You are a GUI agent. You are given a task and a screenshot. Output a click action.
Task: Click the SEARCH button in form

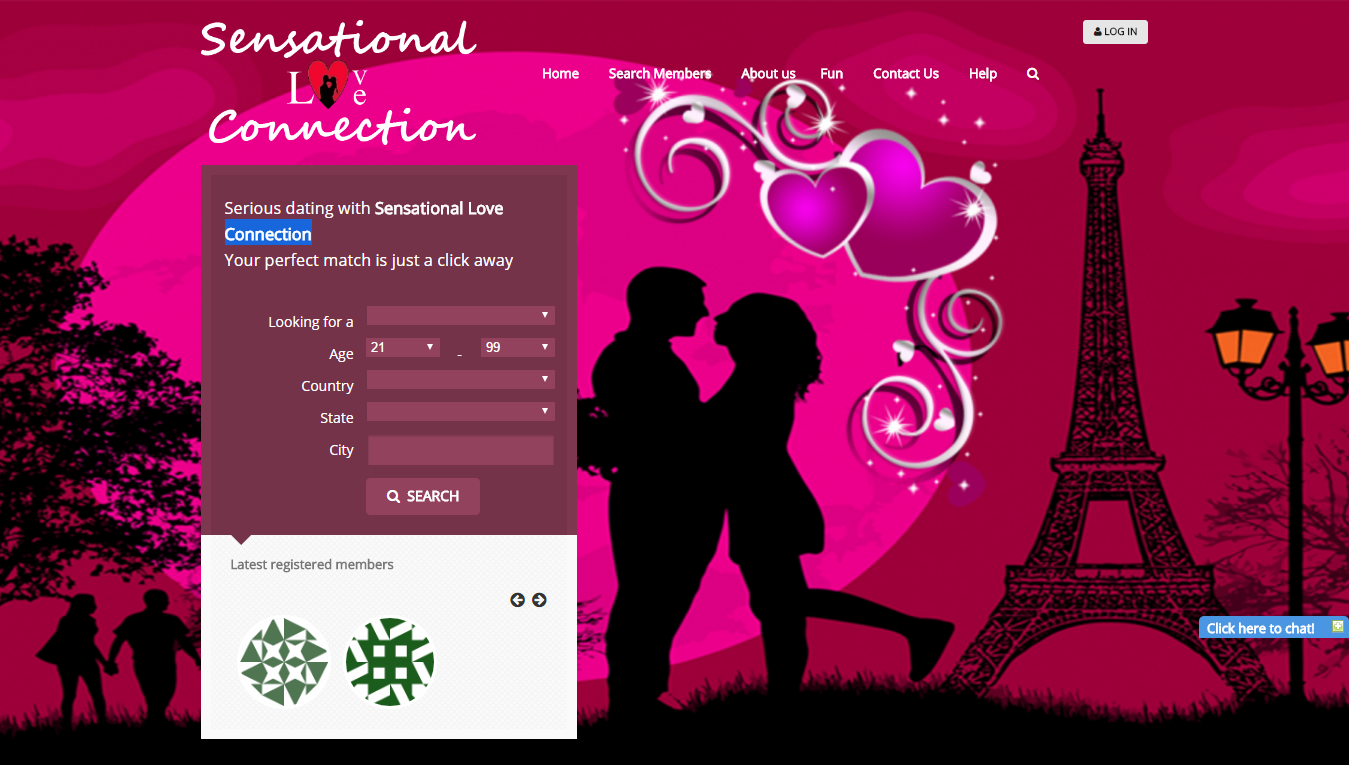(423, 497)
